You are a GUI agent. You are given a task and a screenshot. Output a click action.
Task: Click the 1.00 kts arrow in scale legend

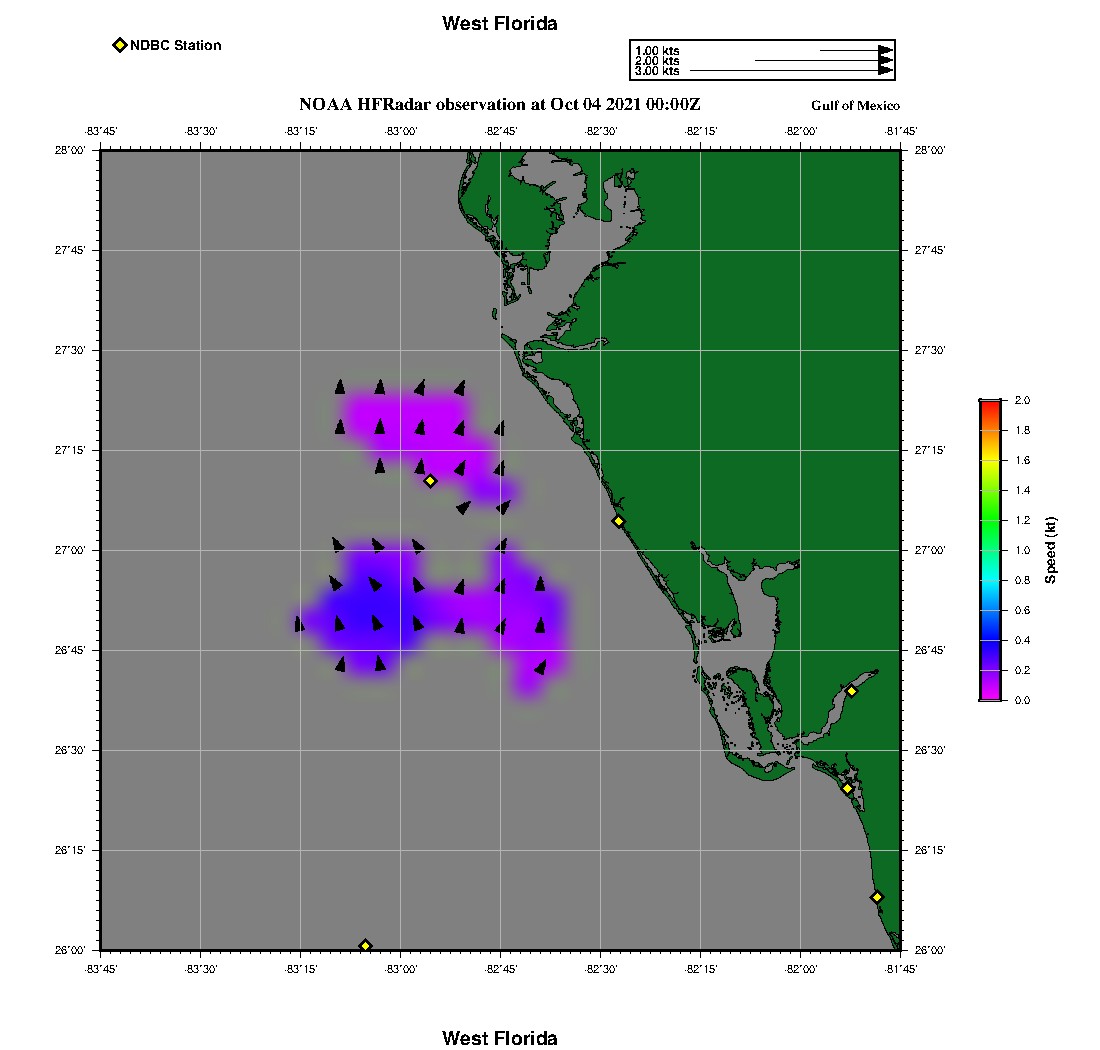coord(856,51)
